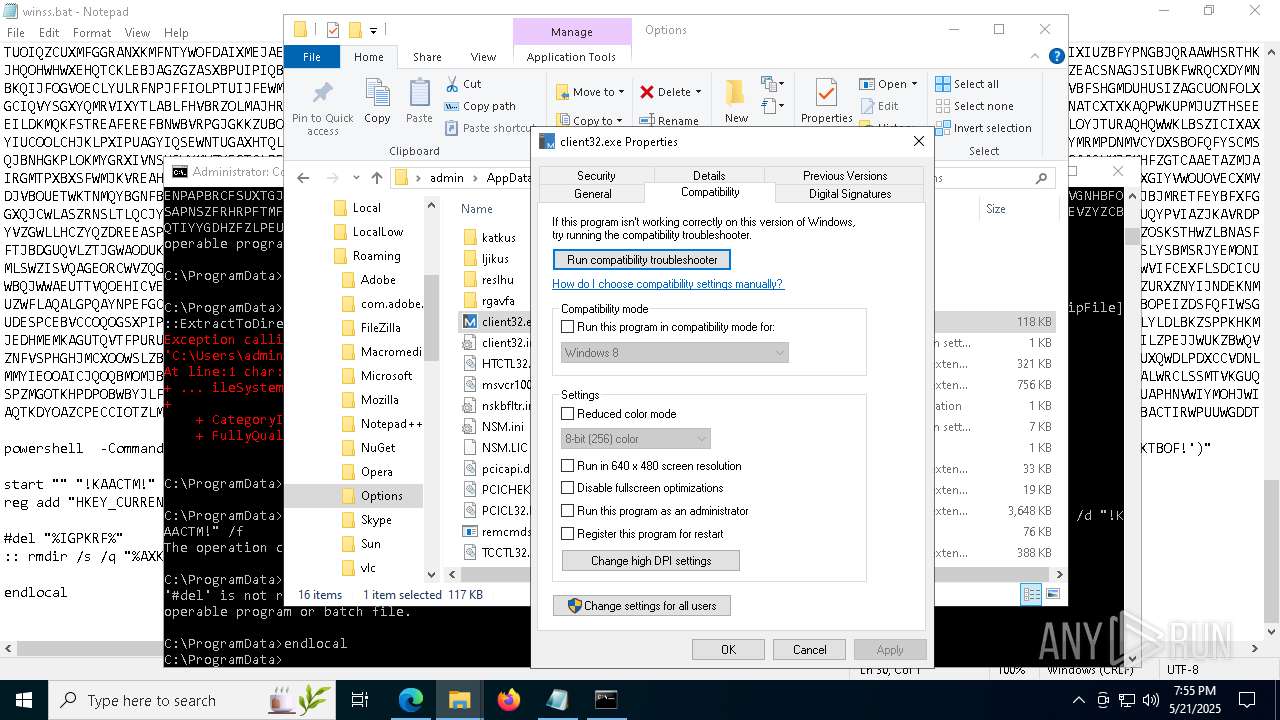1280x720 pixels.
Task: Click Run compatibility troubleshooter button
Action: (642, 260)
